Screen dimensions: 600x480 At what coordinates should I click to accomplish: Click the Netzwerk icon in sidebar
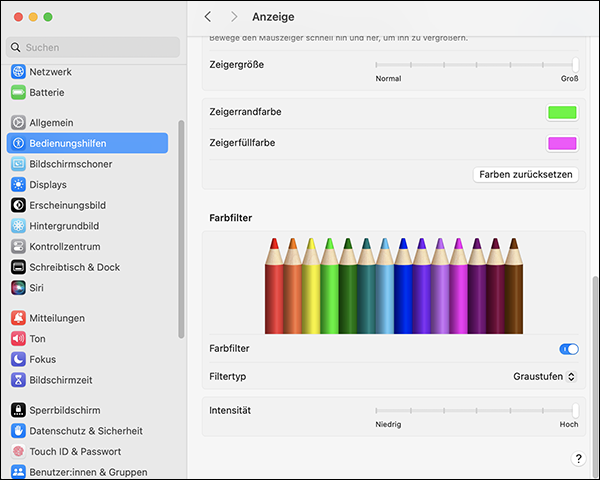click(x=18, y=72)
